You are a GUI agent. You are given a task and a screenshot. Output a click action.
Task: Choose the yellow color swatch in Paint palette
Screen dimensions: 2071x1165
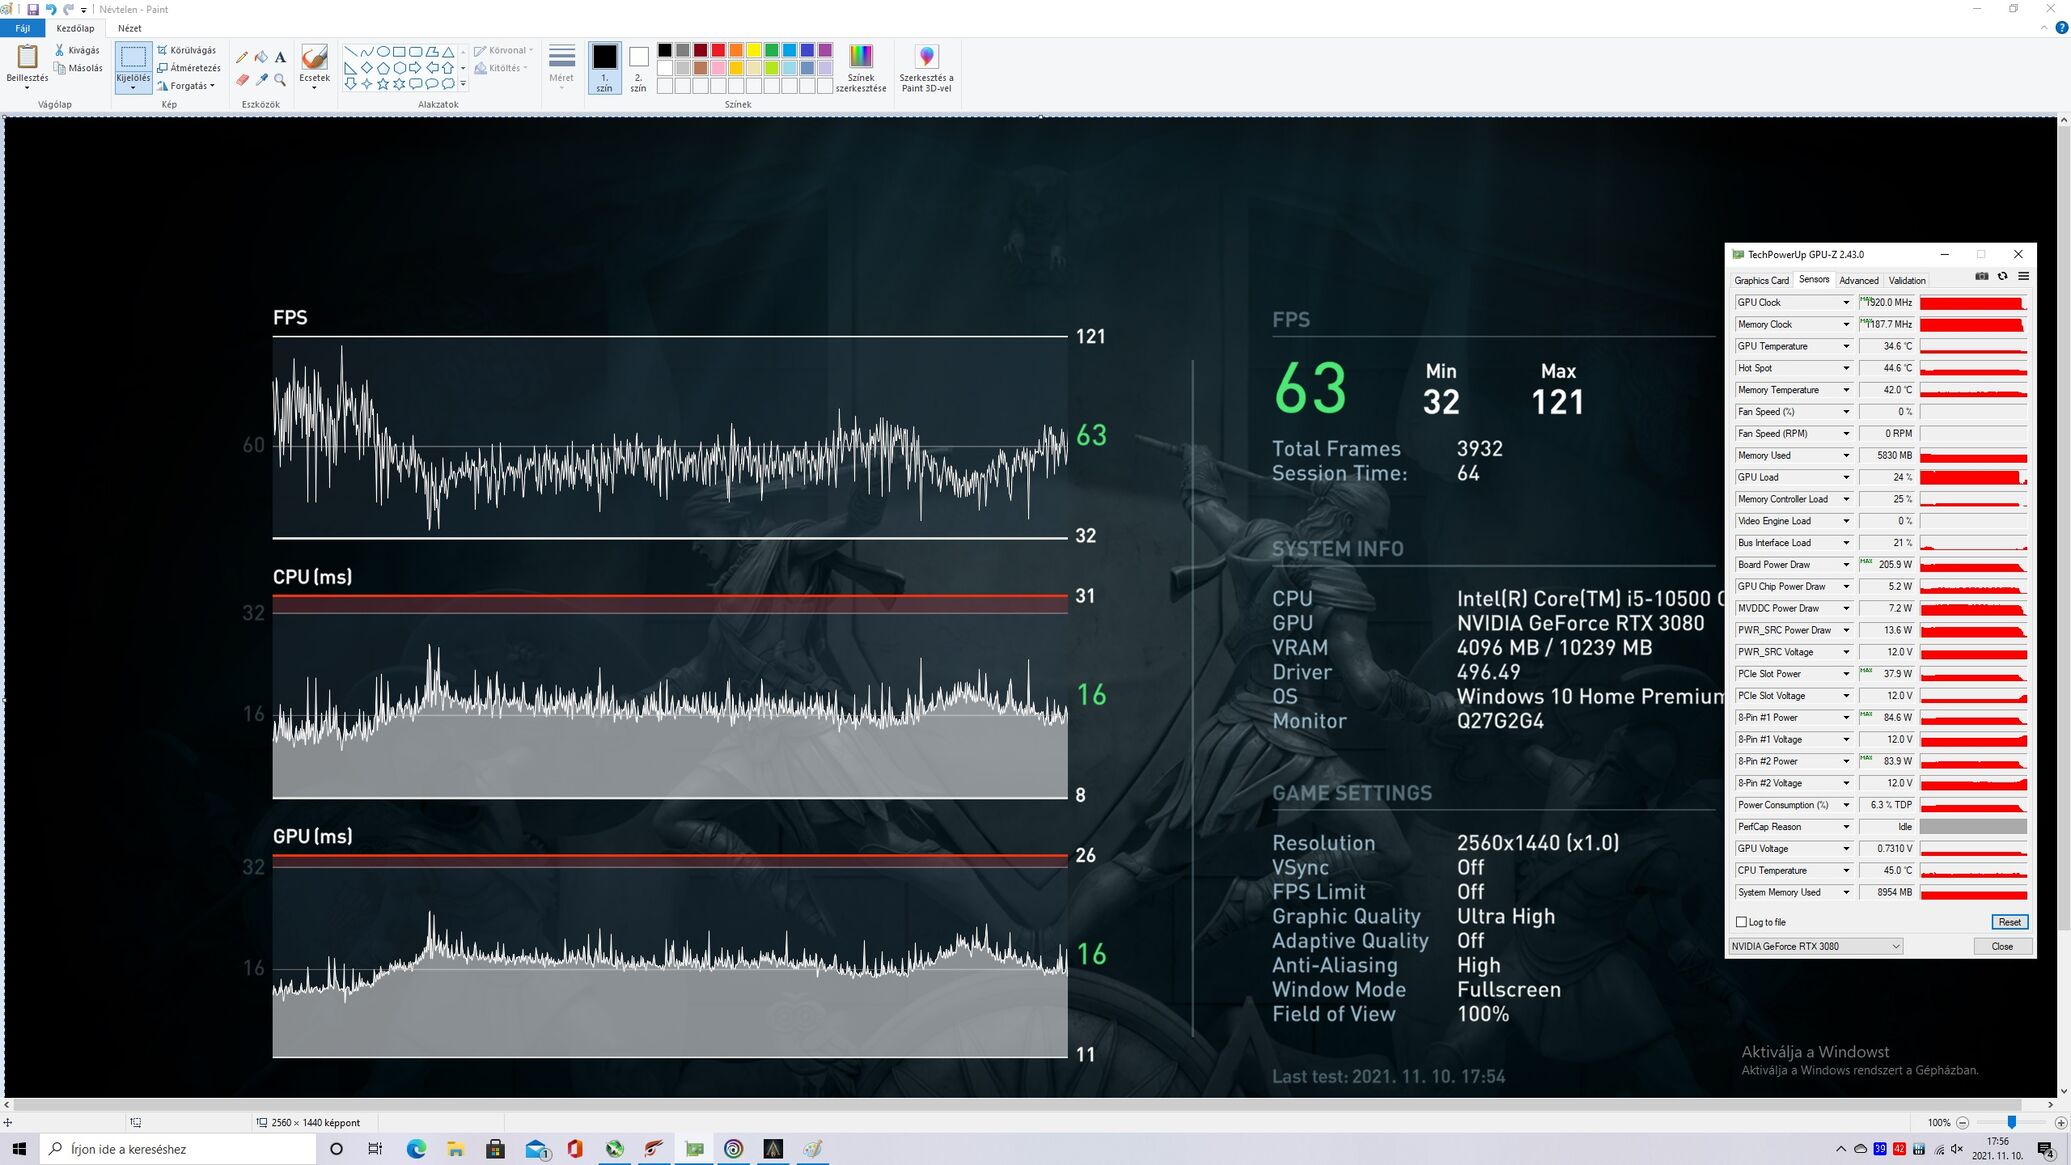pyautogui.click(x=754, y=50)
